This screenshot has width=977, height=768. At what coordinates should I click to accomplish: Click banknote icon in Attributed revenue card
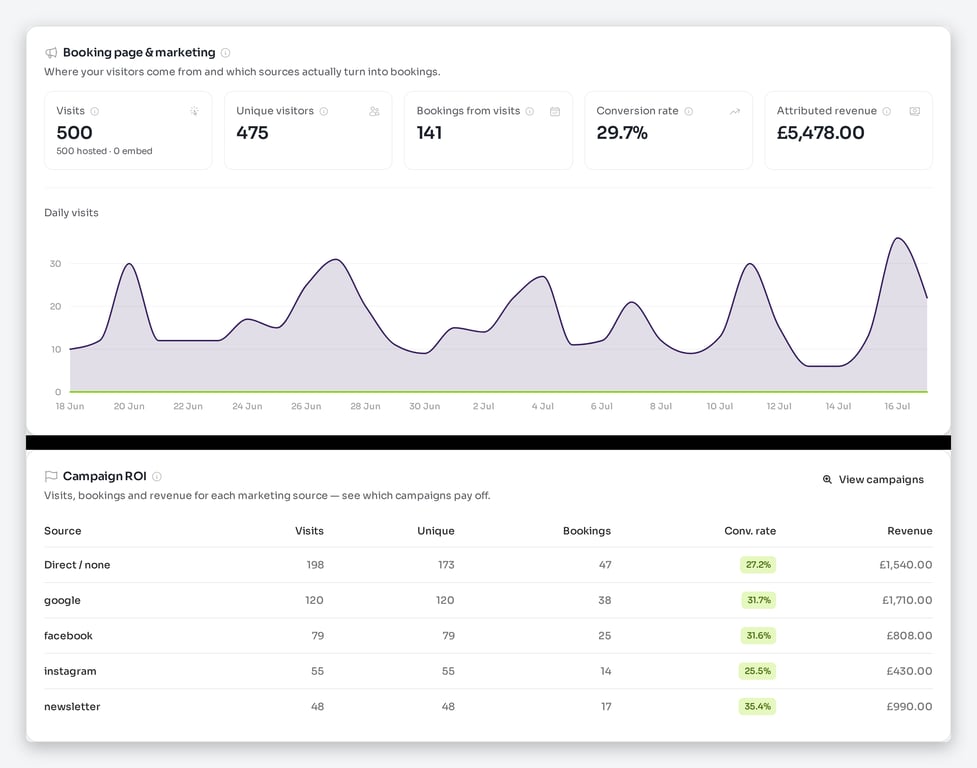[x=915, y=111]
